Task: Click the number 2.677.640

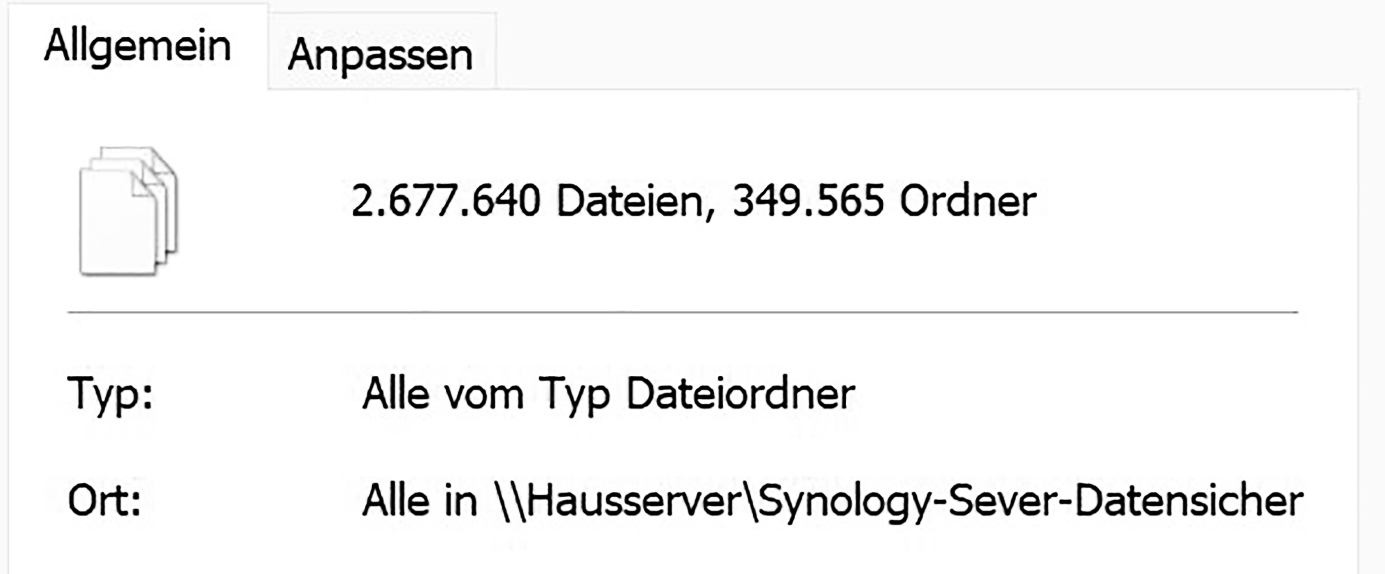Action: click(x=447, y=204)
